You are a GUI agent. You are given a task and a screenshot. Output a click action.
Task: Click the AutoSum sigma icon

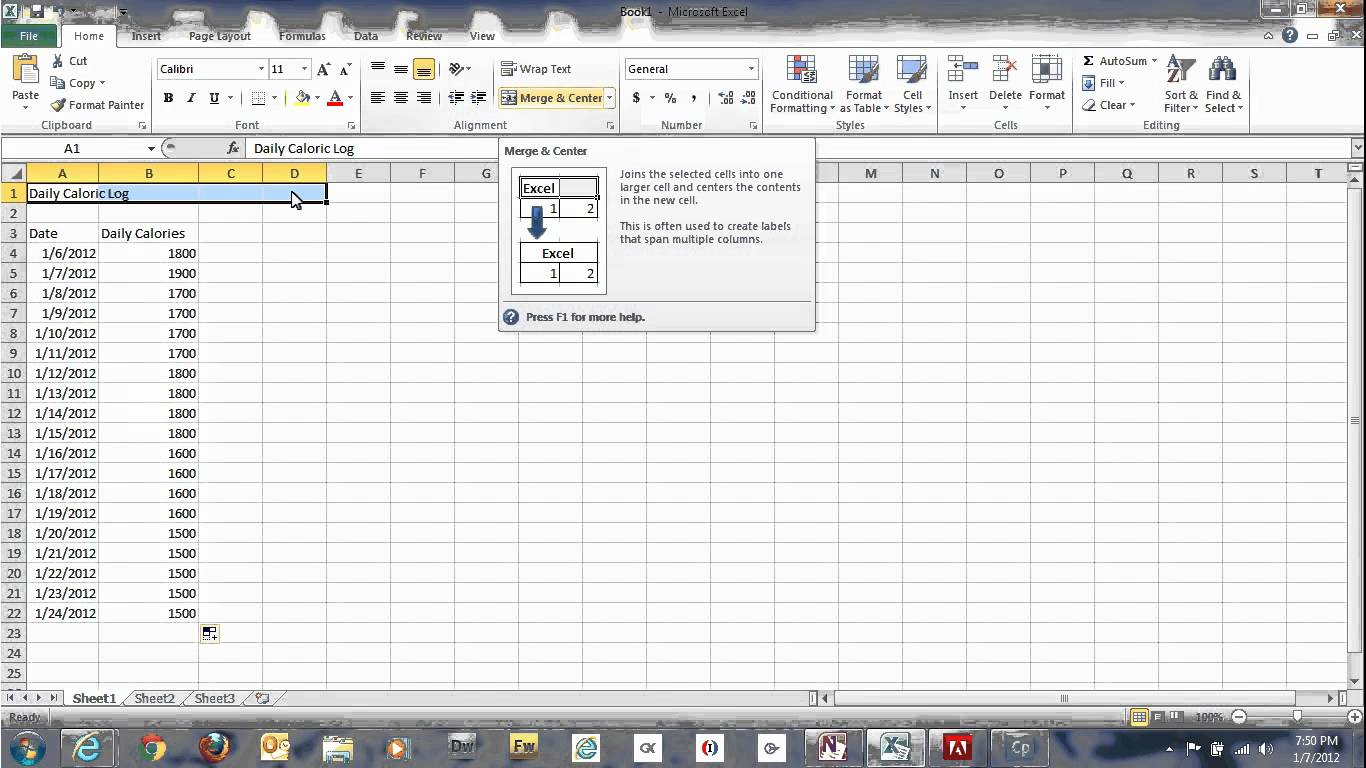click(x=1088, y=61)
